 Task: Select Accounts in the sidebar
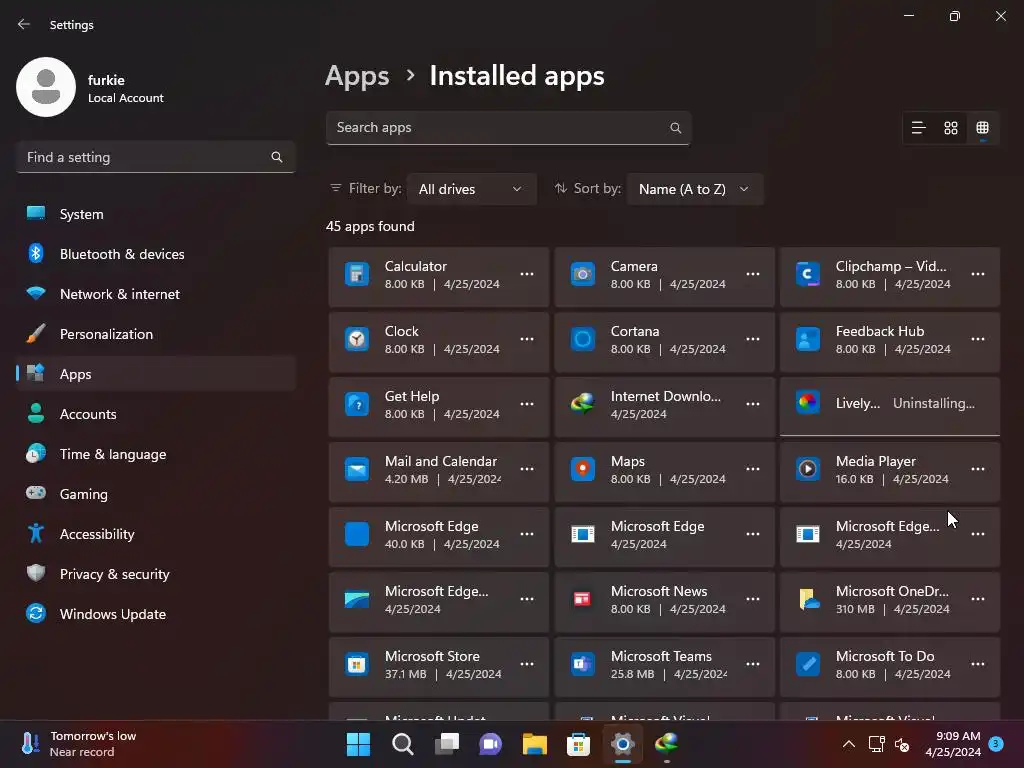[x=156, y=414]
